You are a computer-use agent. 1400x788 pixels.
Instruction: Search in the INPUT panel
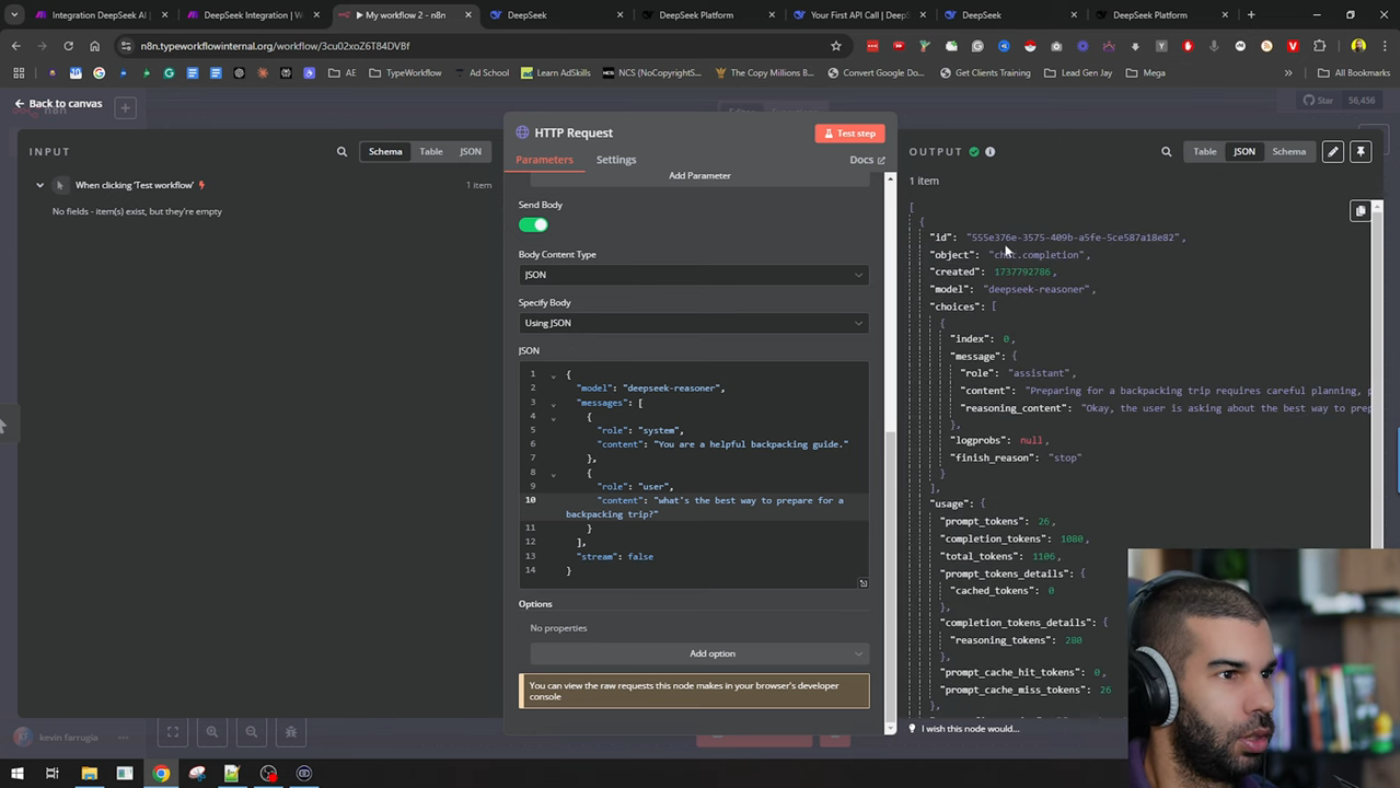tap(342, 152)
